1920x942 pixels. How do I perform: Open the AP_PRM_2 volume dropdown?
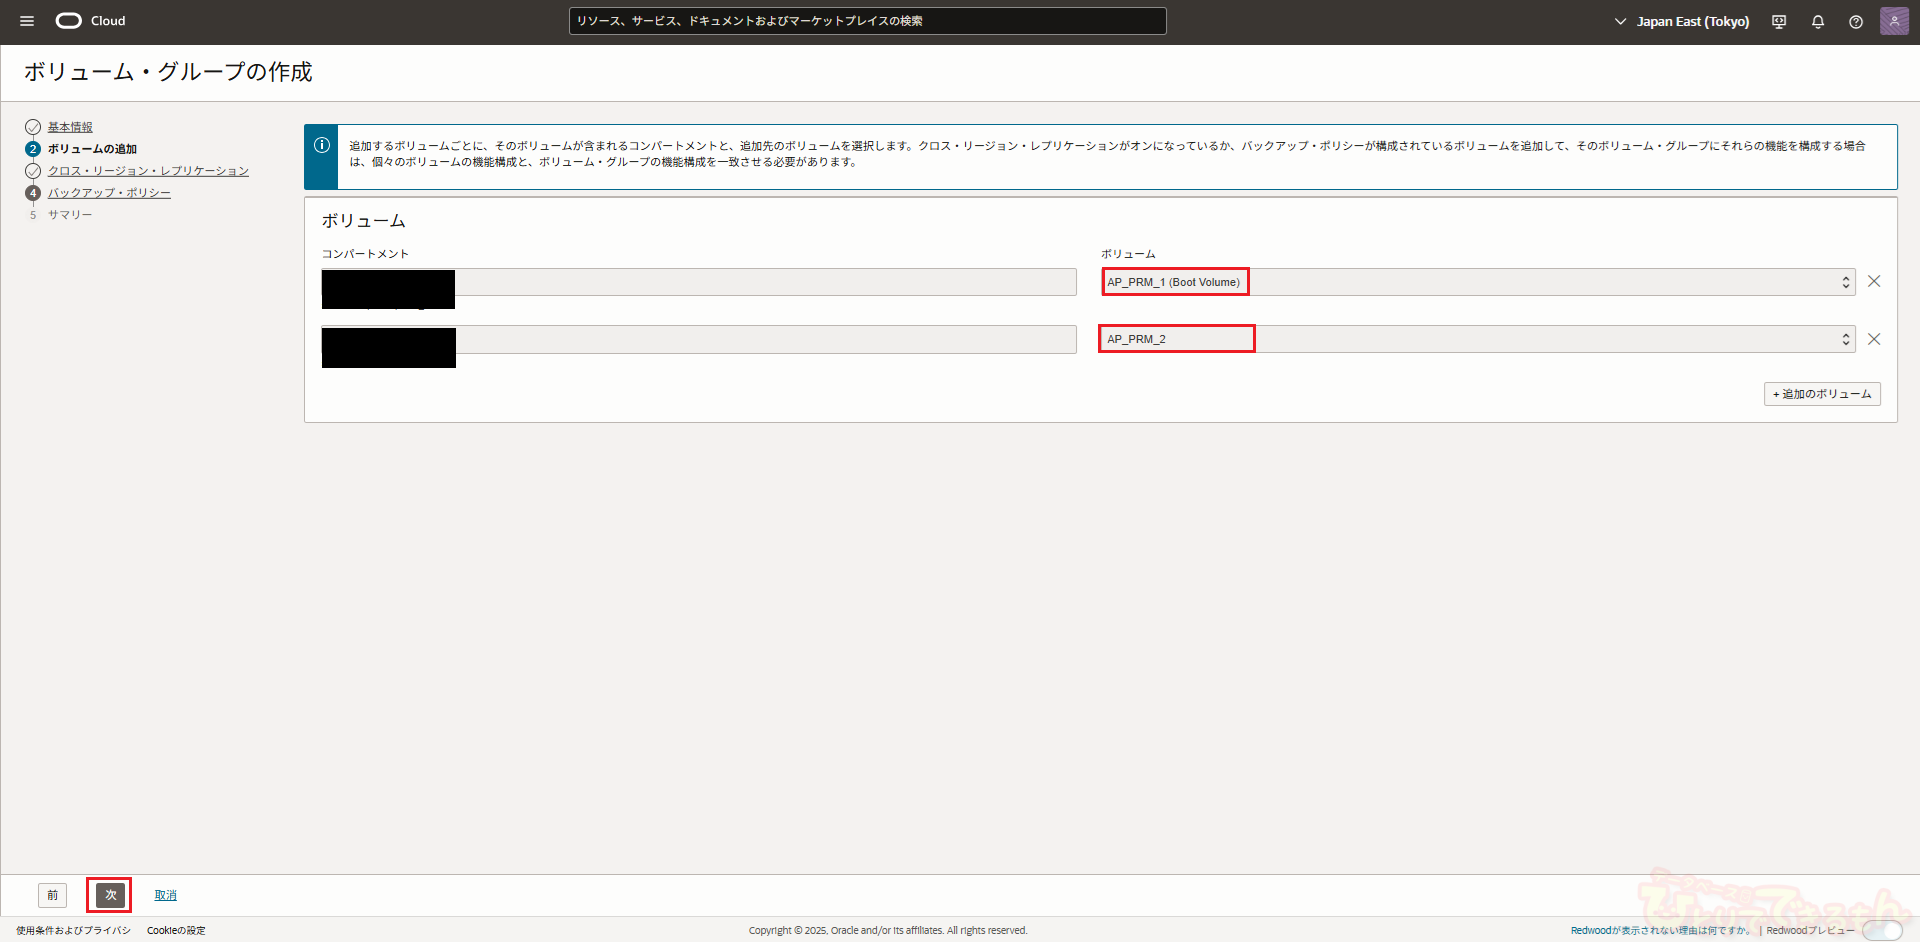coord(1477,339)
